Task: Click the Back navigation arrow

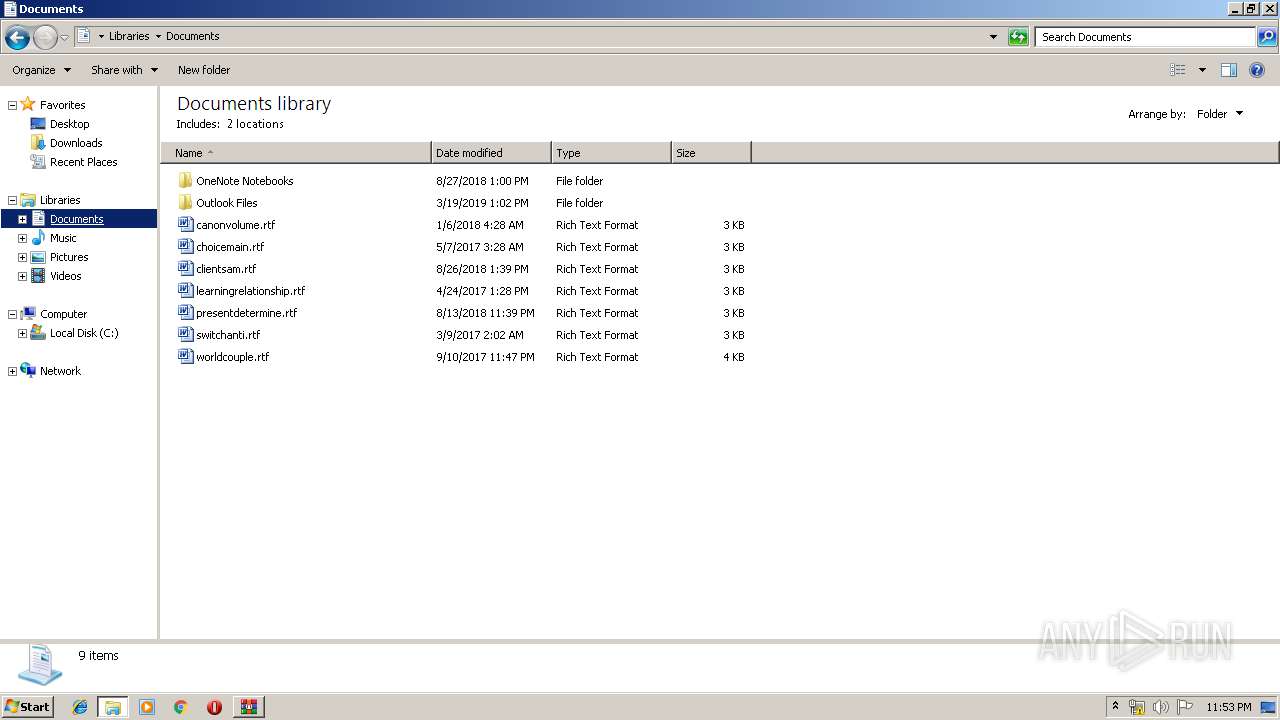Action: [x=17, y=38]
